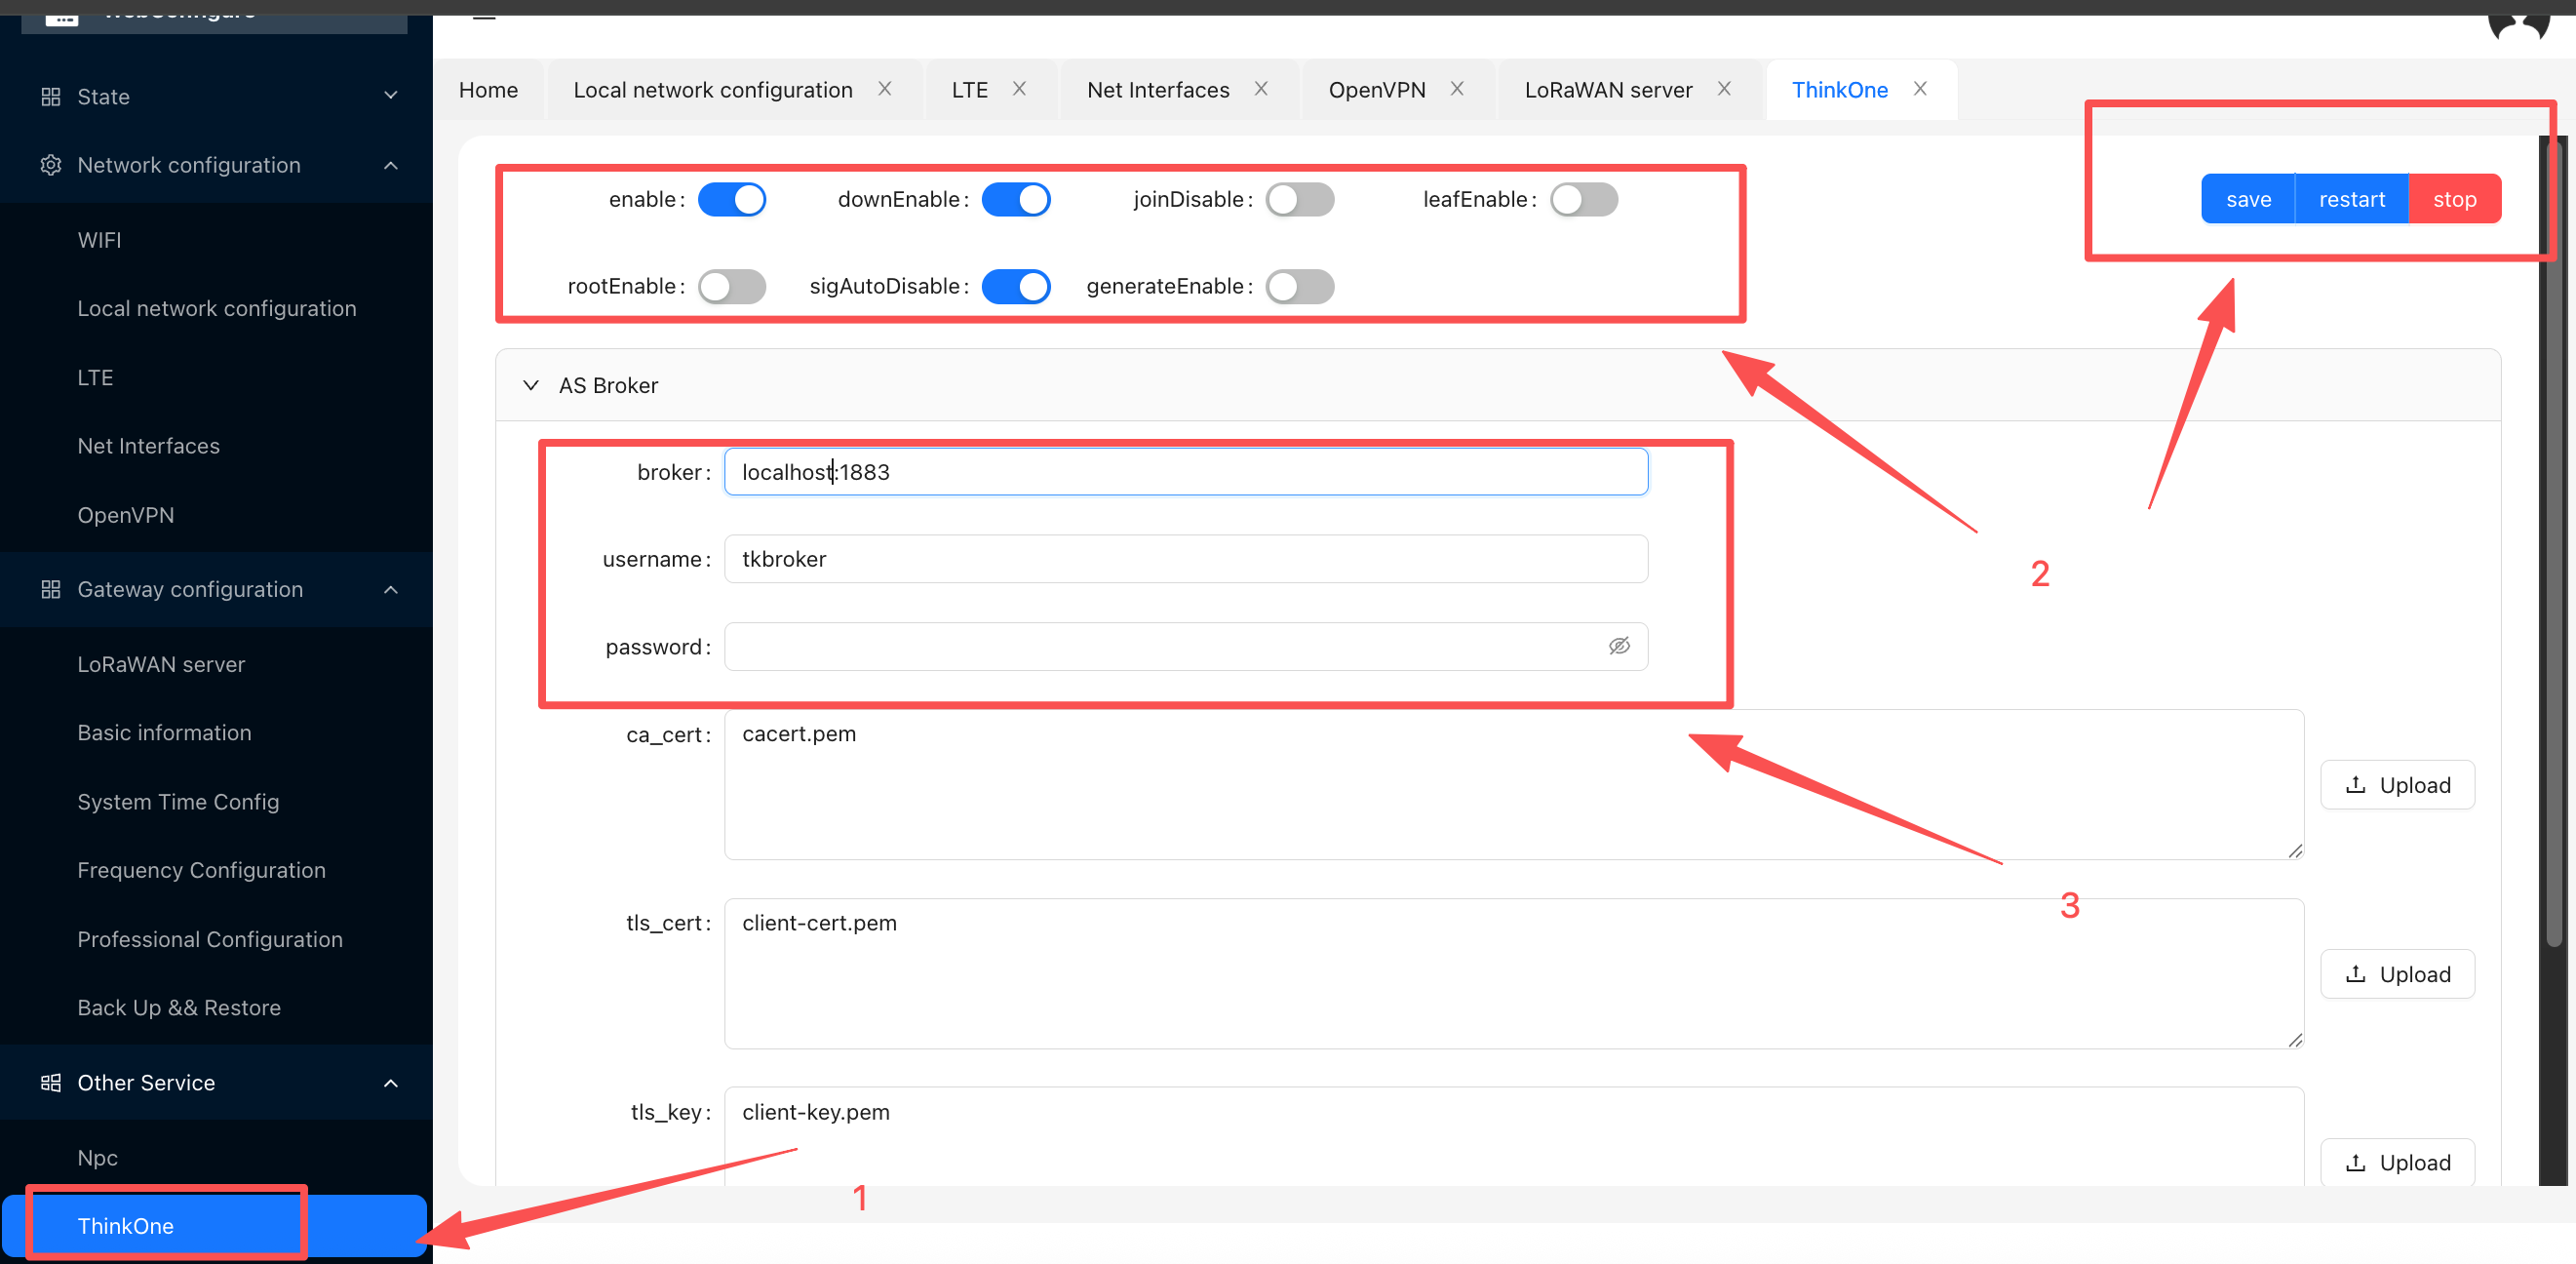Collapse Gateway configuration submenu arrow
The width and height of the screenshot is (2576, 1264).
click(391, 589)
